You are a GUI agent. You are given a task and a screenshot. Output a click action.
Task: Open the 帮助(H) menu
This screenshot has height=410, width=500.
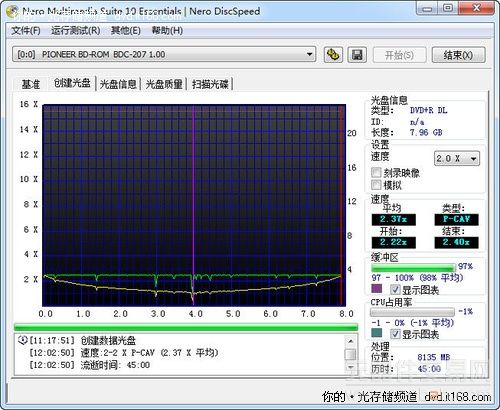tap(167, 31)
